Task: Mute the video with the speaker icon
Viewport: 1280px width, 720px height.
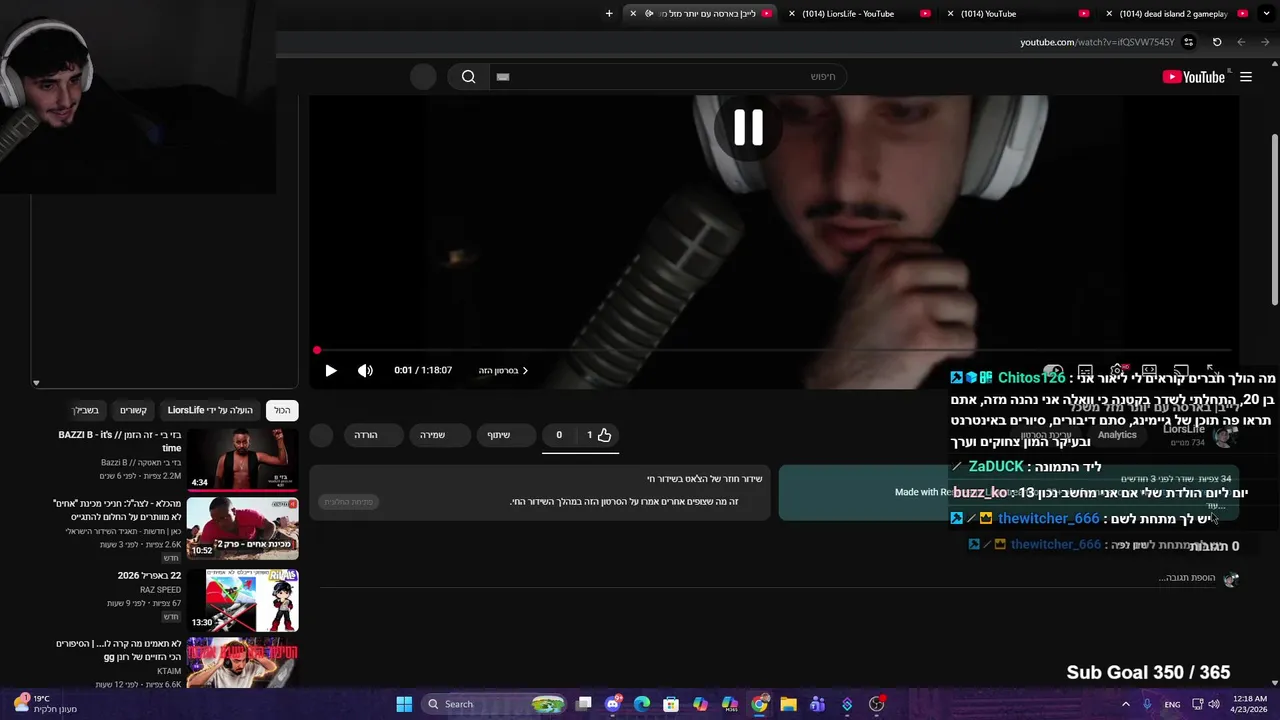Action: click(x=365, y=371)
